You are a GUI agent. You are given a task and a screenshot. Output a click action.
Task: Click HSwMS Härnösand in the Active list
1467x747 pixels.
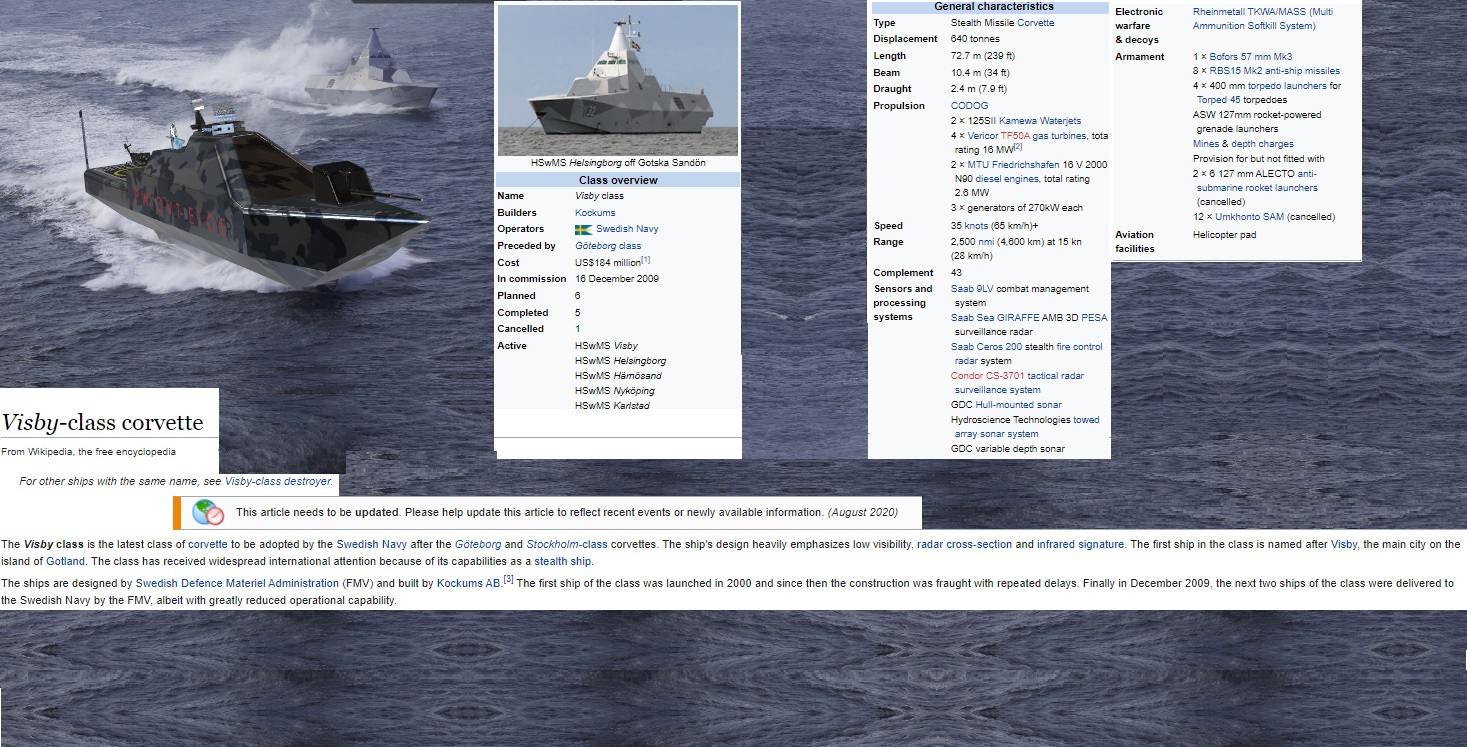[618, 376]
